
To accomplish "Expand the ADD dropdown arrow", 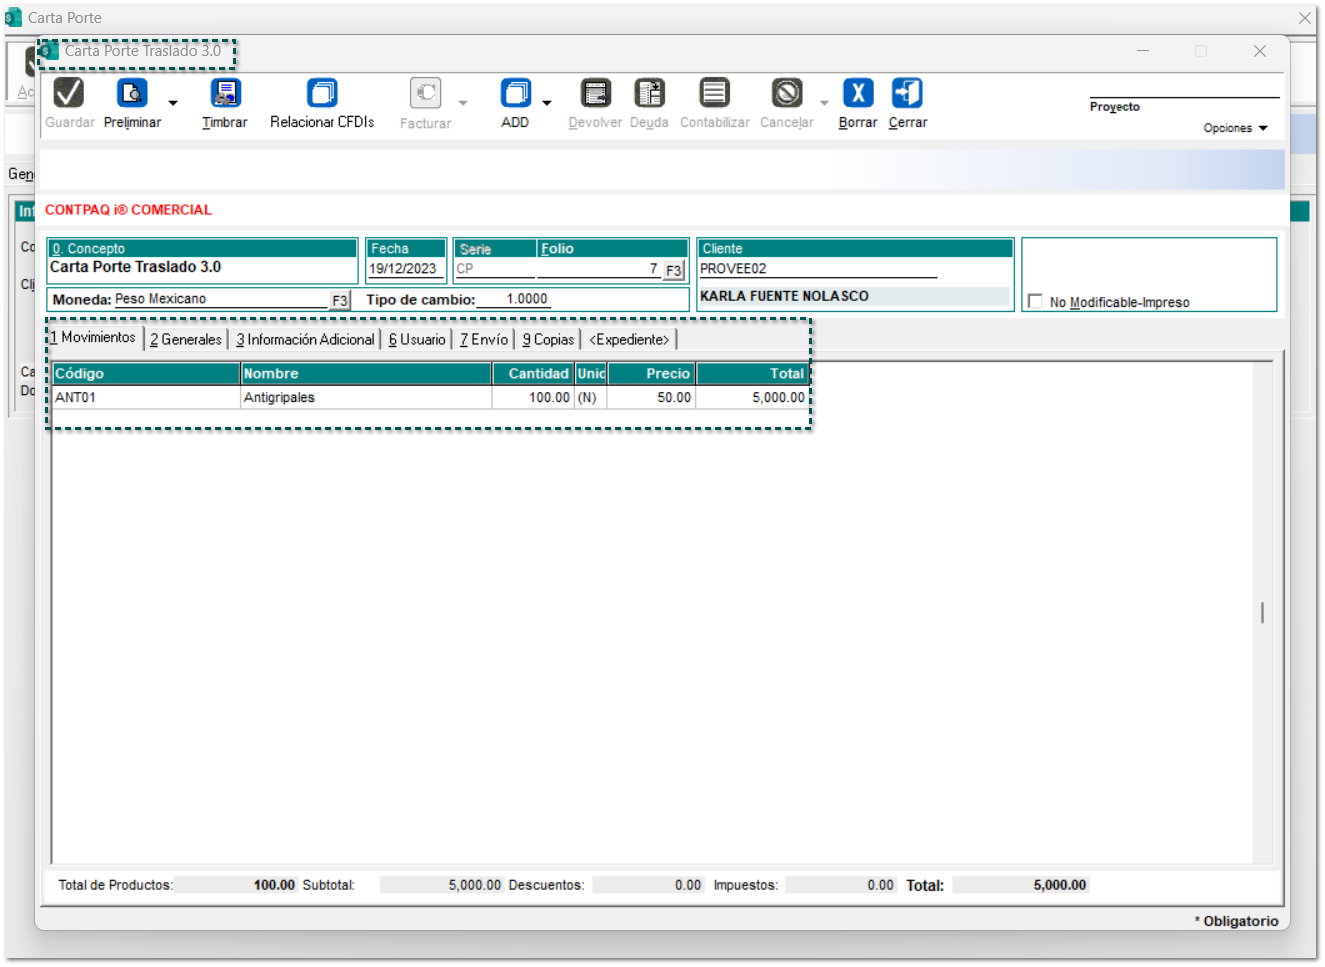I will pyautogui.click(x=547, y=103).
